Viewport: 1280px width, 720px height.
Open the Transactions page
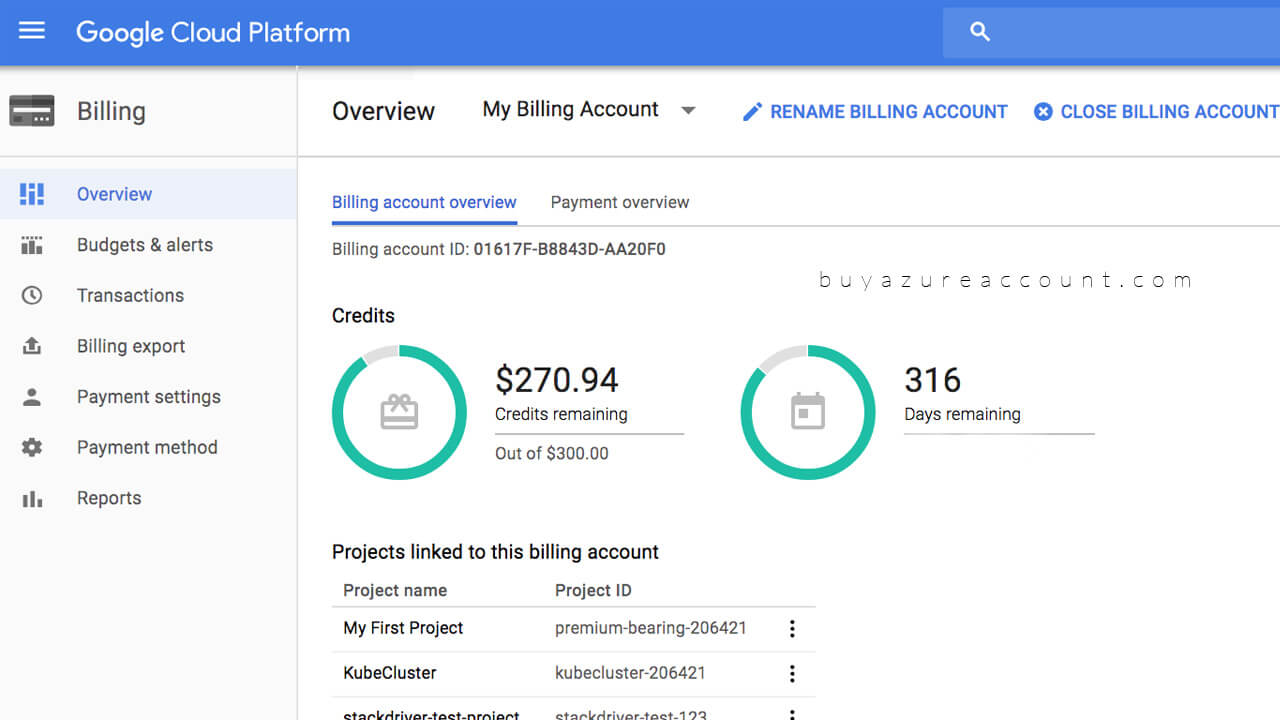coord(148,296)
